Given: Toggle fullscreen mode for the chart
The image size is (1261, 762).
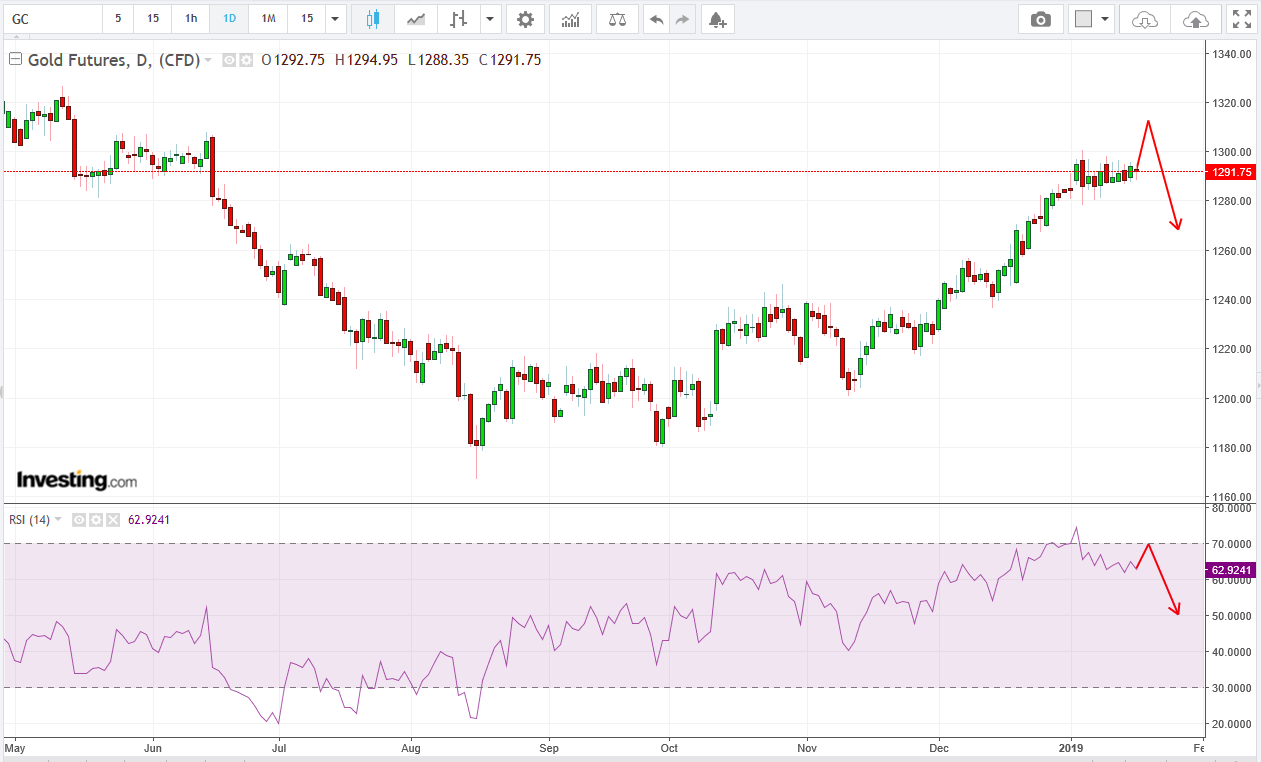Looking at the screenshot, I should (1241, 19).
